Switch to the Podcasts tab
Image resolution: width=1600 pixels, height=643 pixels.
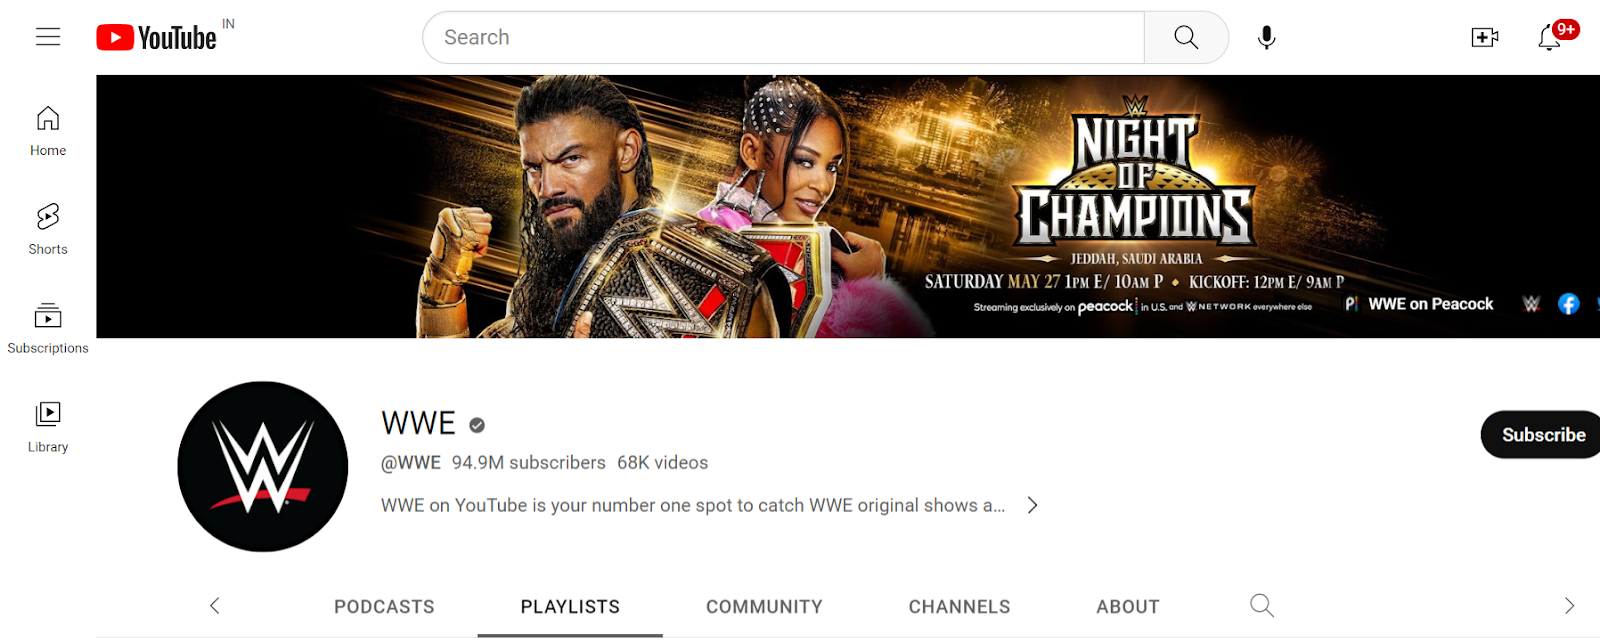coord(384,606)
